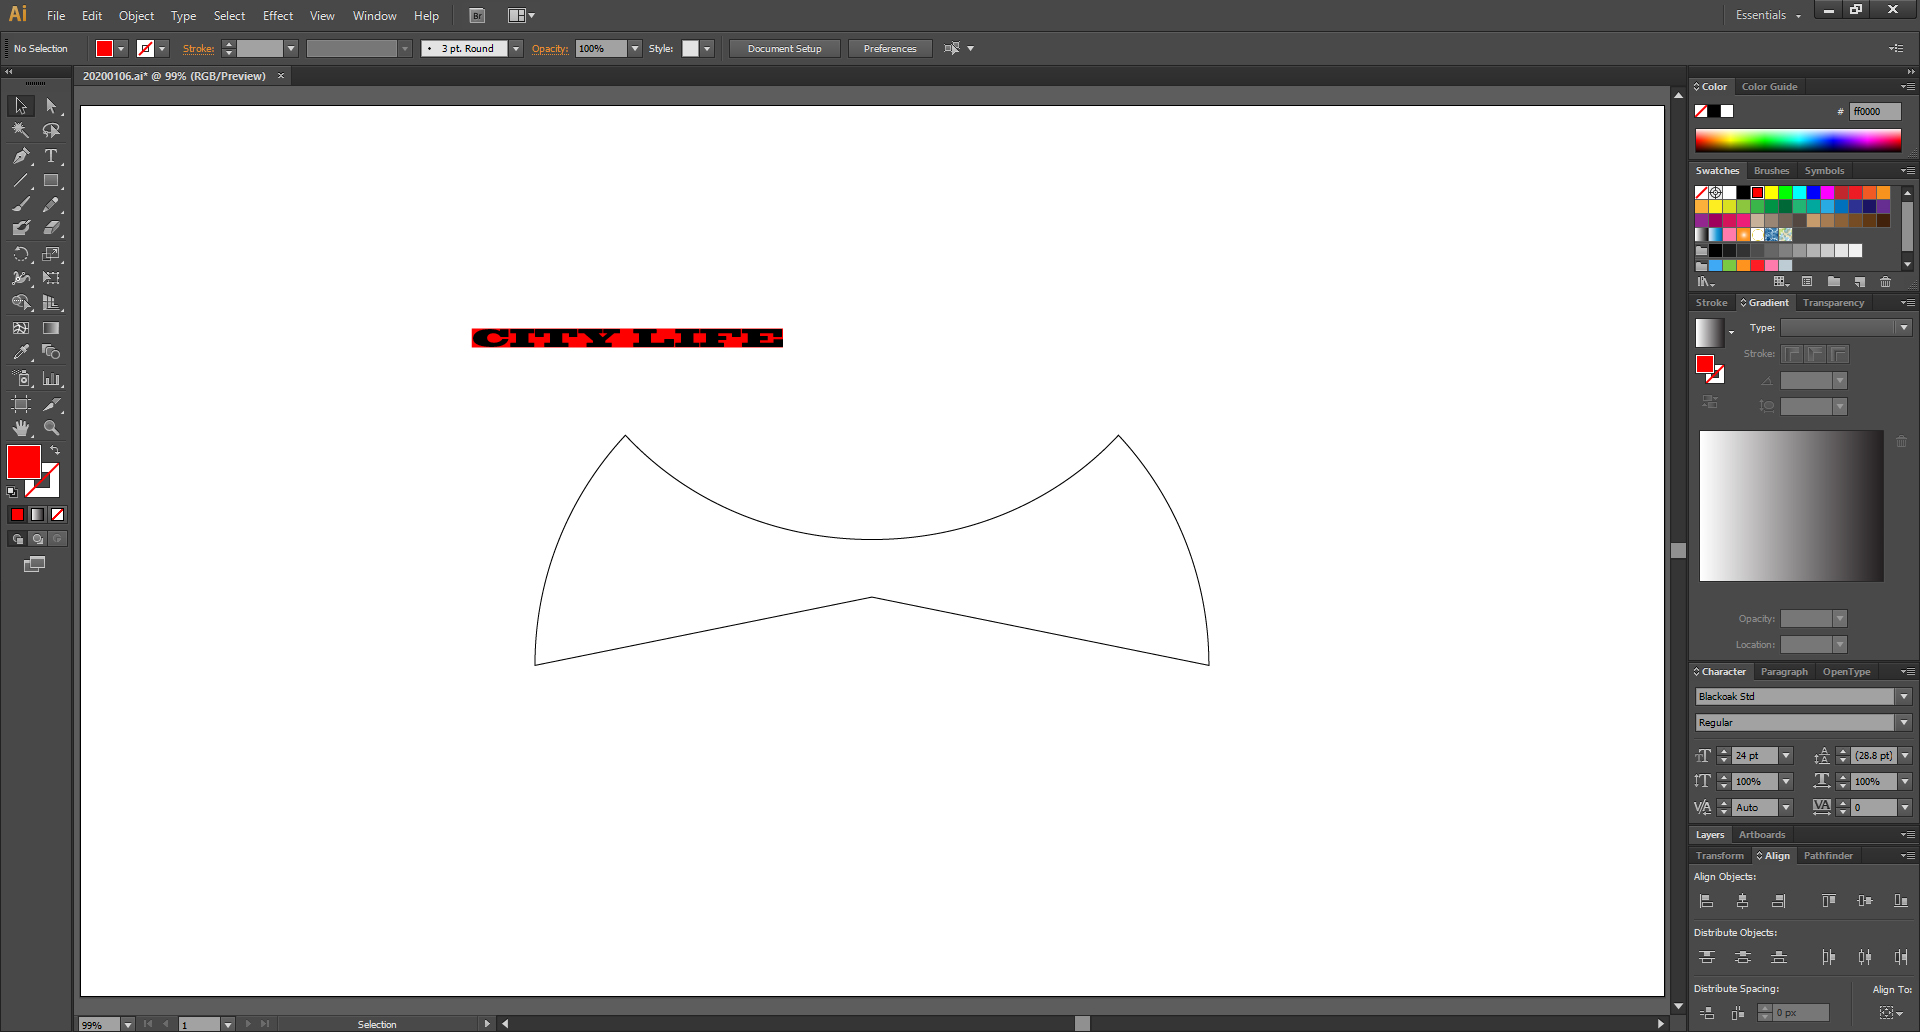
Task: Activate the Blend tool
Action: (51, 352)
